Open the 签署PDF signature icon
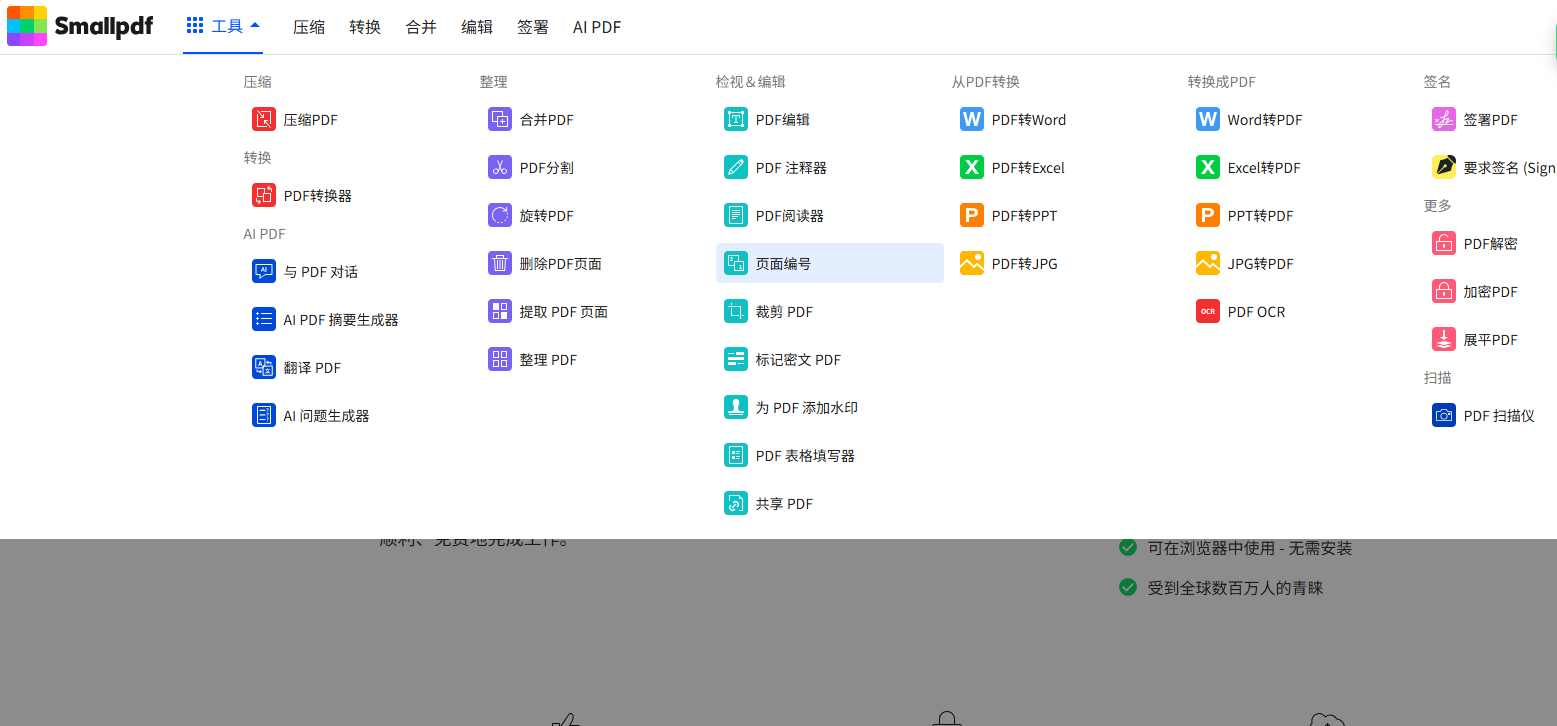1557x726 pixels. (1443, 119)
